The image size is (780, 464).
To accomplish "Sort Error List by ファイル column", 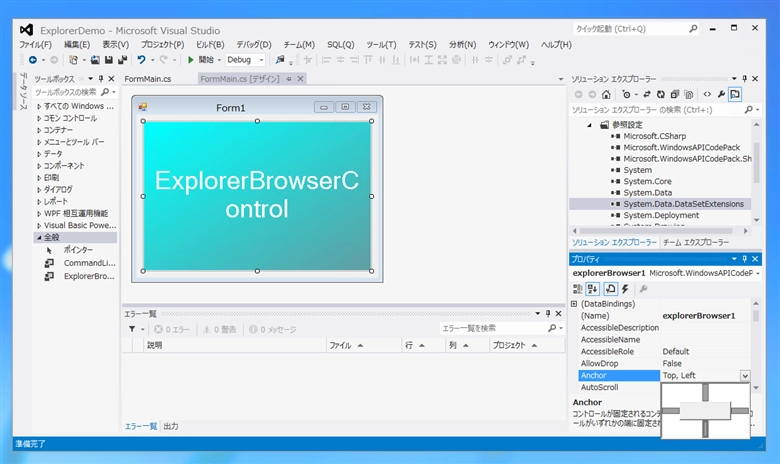I will [x=364, y=345].
